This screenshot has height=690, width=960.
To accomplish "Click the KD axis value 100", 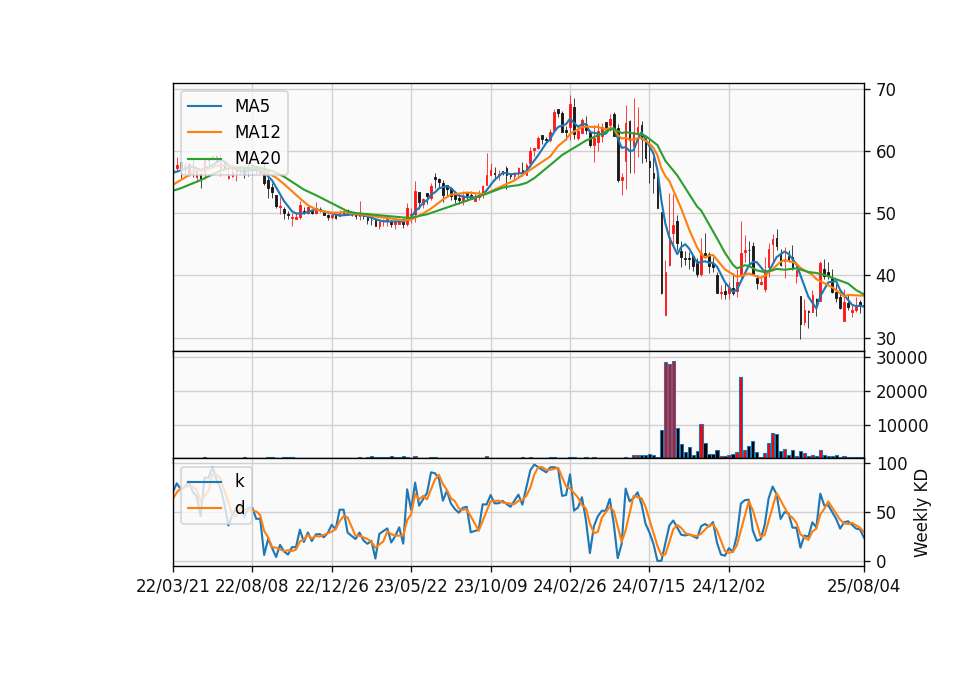I will [891, 464].
